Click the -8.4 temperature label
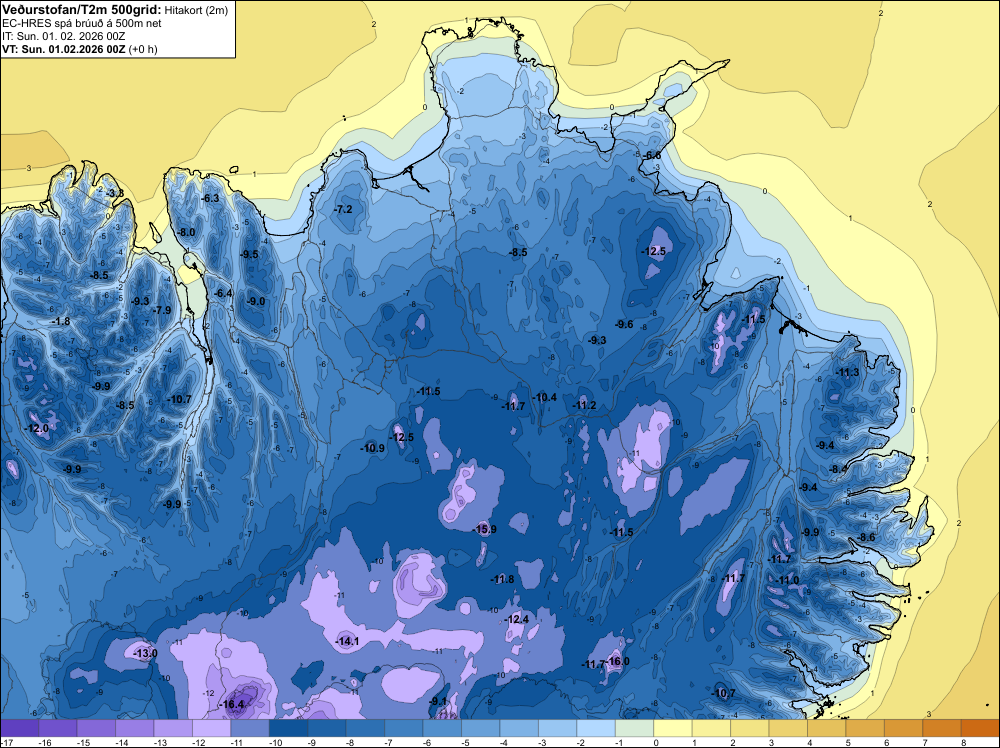This screenshot has height=748, width=1000. coord(838,469)
